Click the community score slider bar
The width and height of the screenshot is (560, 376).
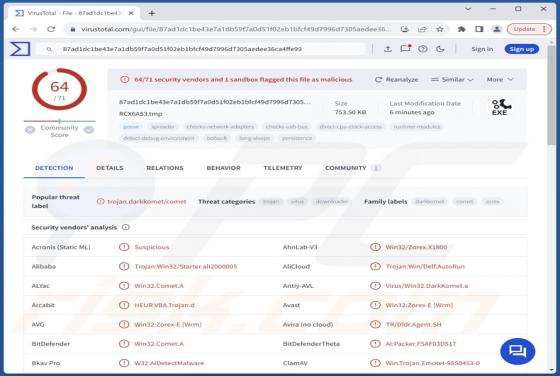click(60, 121)
